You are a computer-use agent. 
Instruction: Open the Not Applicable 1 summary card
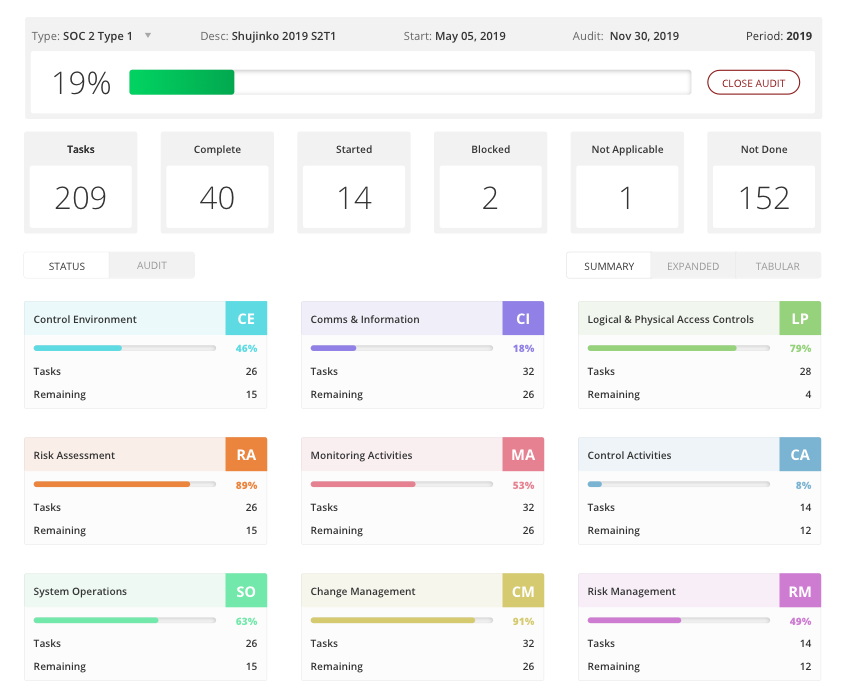click(627, 182)
